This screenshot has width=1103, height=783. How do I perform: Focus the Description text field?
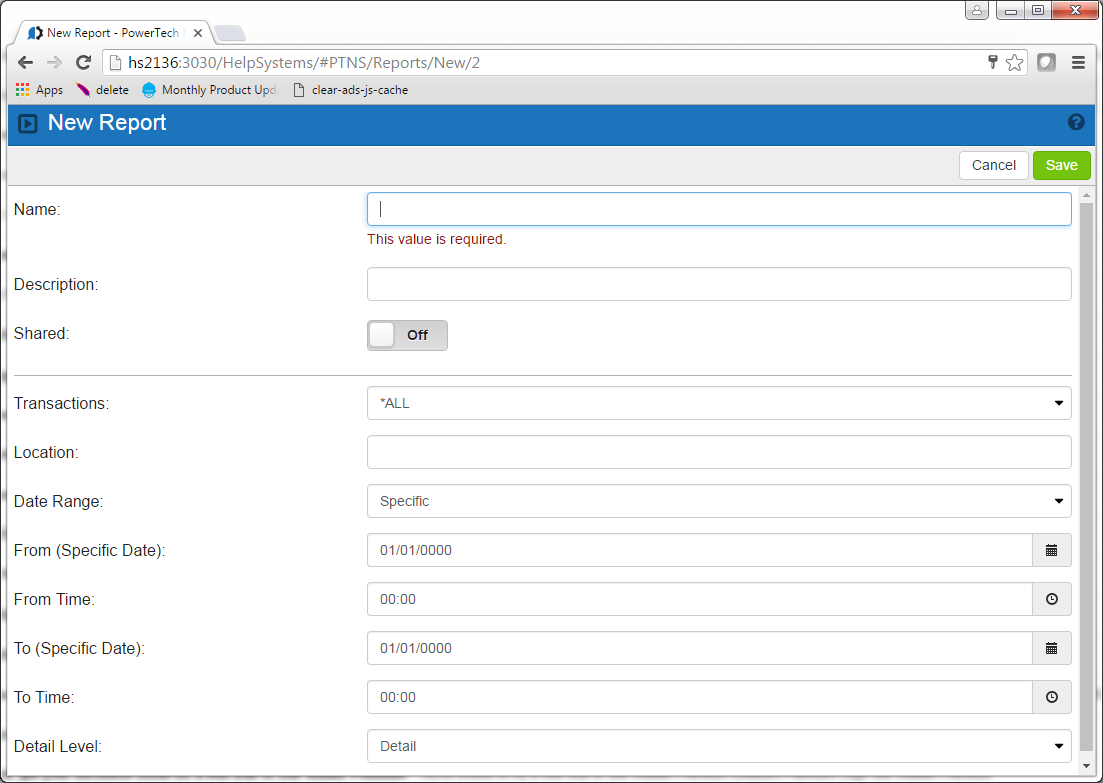[x=719, y=284]
